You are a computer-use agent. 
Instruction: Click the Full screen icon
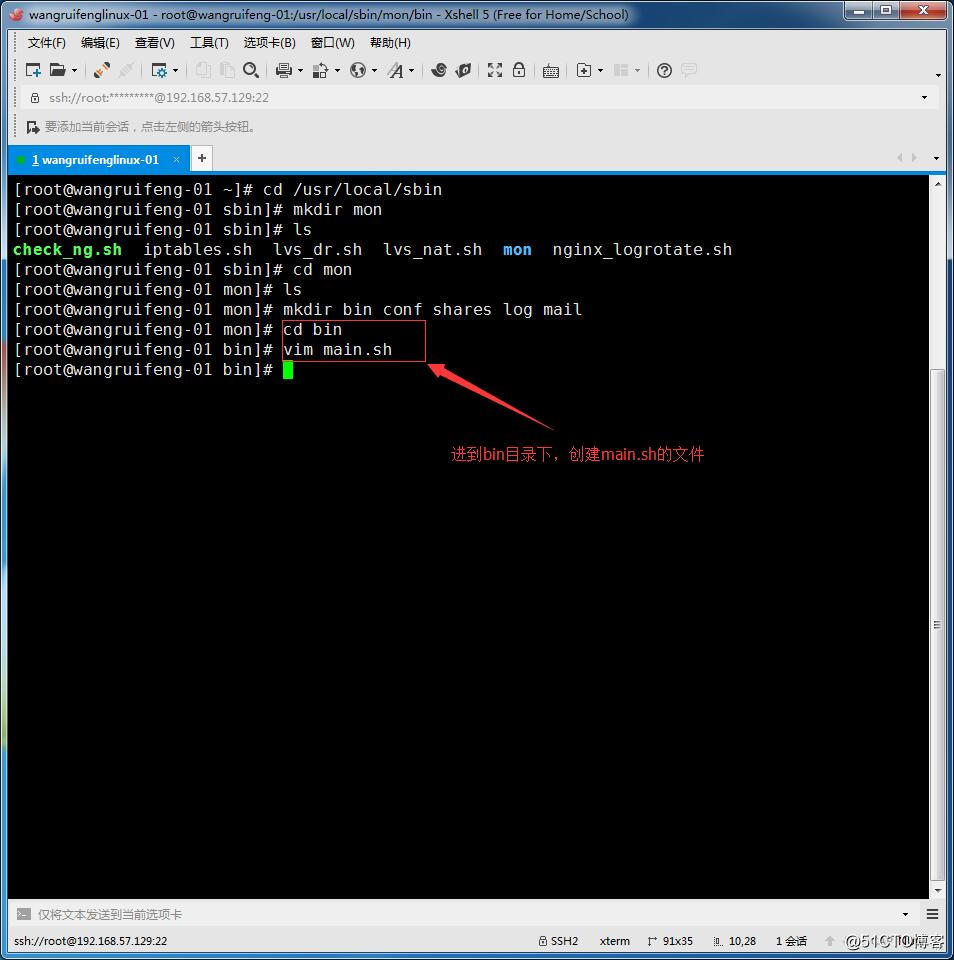click(x=495, y=70)
